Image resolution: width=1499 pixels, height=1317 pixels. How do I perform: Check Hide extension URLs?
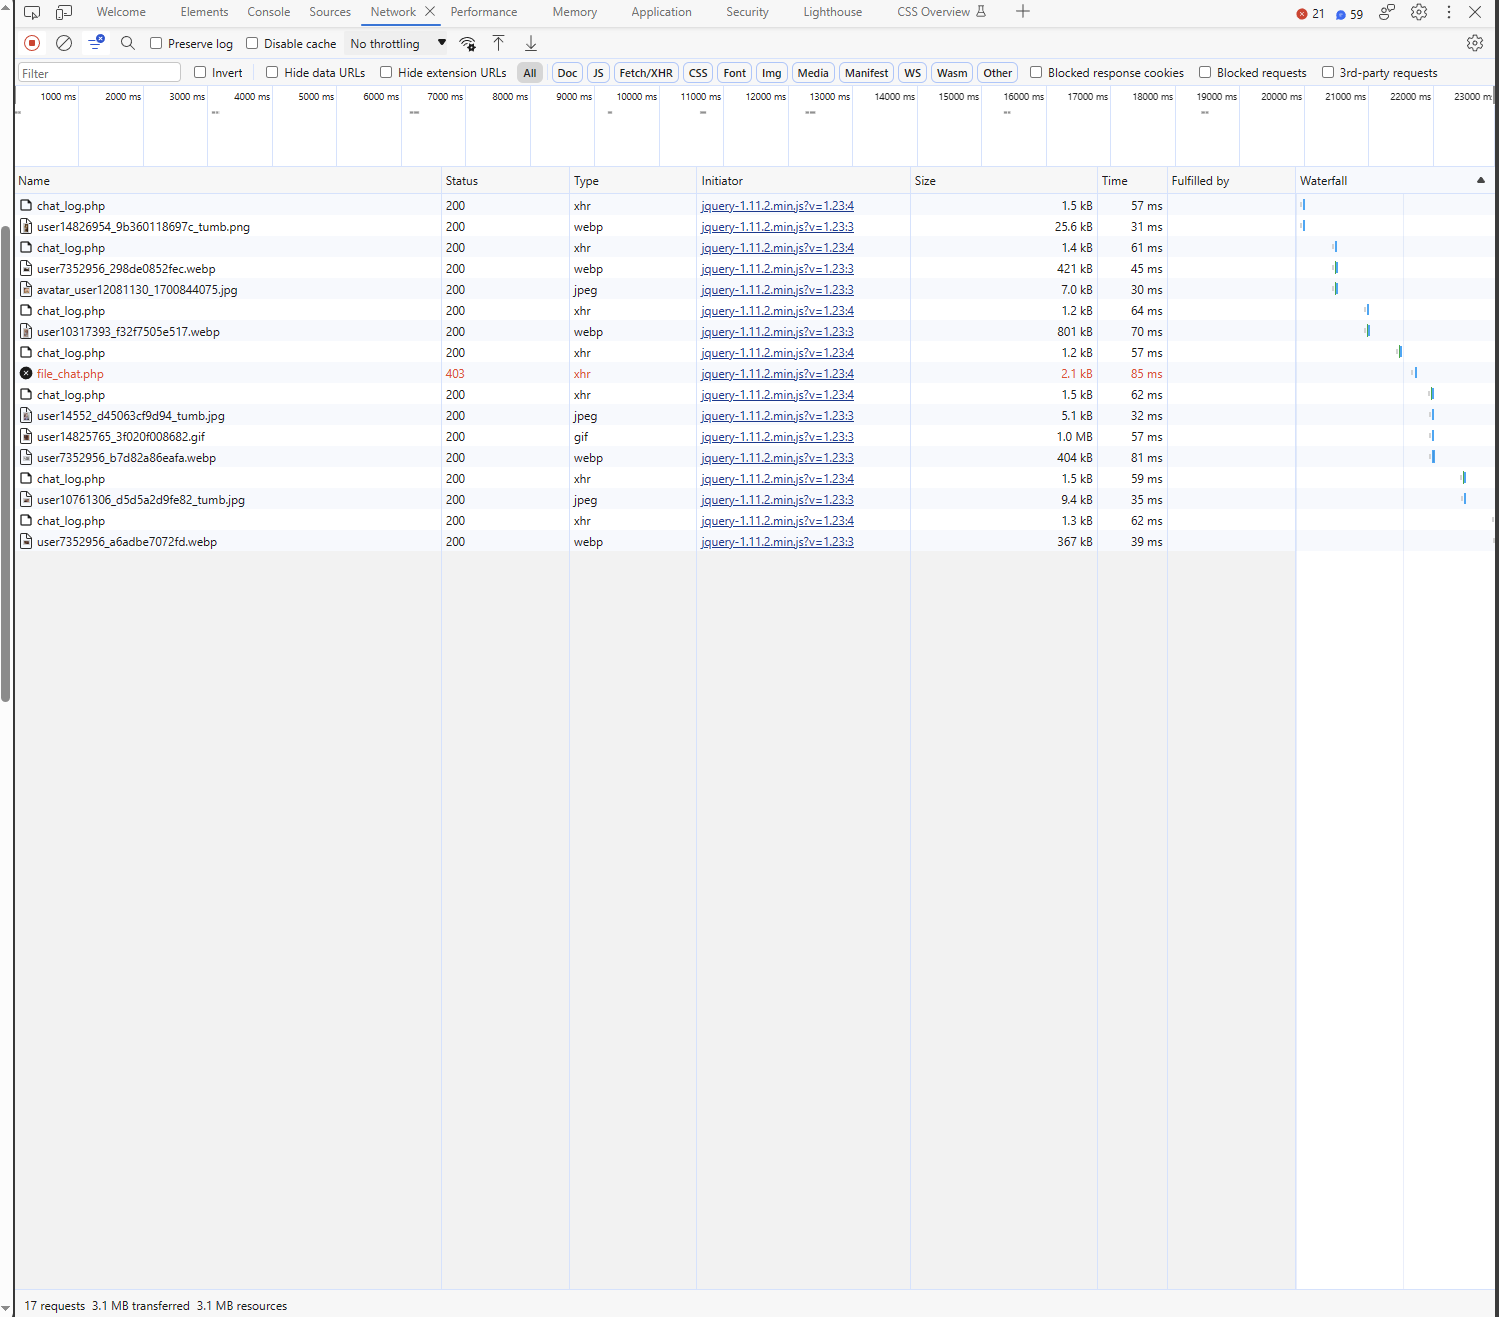coord(386,72)
